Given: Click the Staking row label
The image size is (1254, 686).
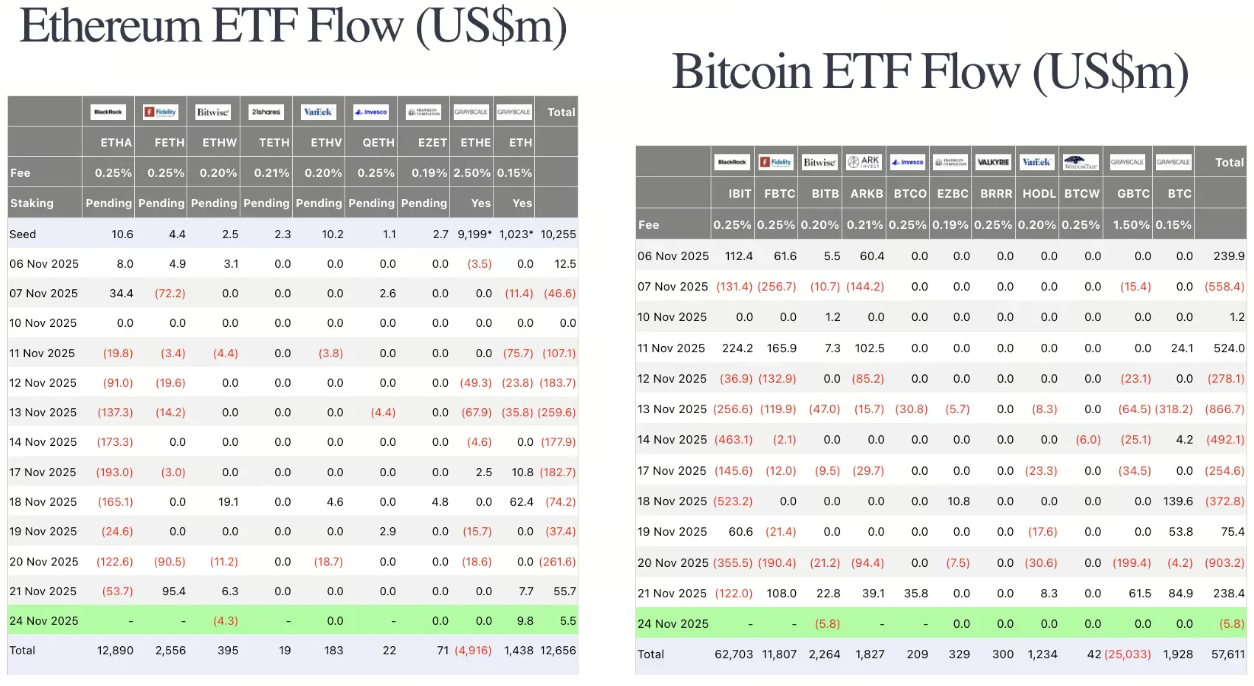Looking at the screenshot, I should coord(32,203).
